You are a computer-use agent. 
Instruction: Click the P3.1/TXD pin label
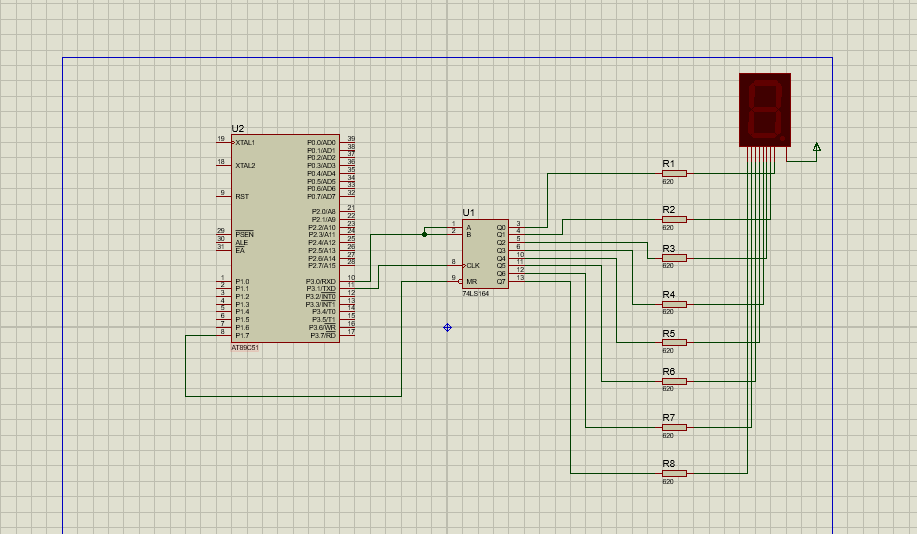click(321, 289)
